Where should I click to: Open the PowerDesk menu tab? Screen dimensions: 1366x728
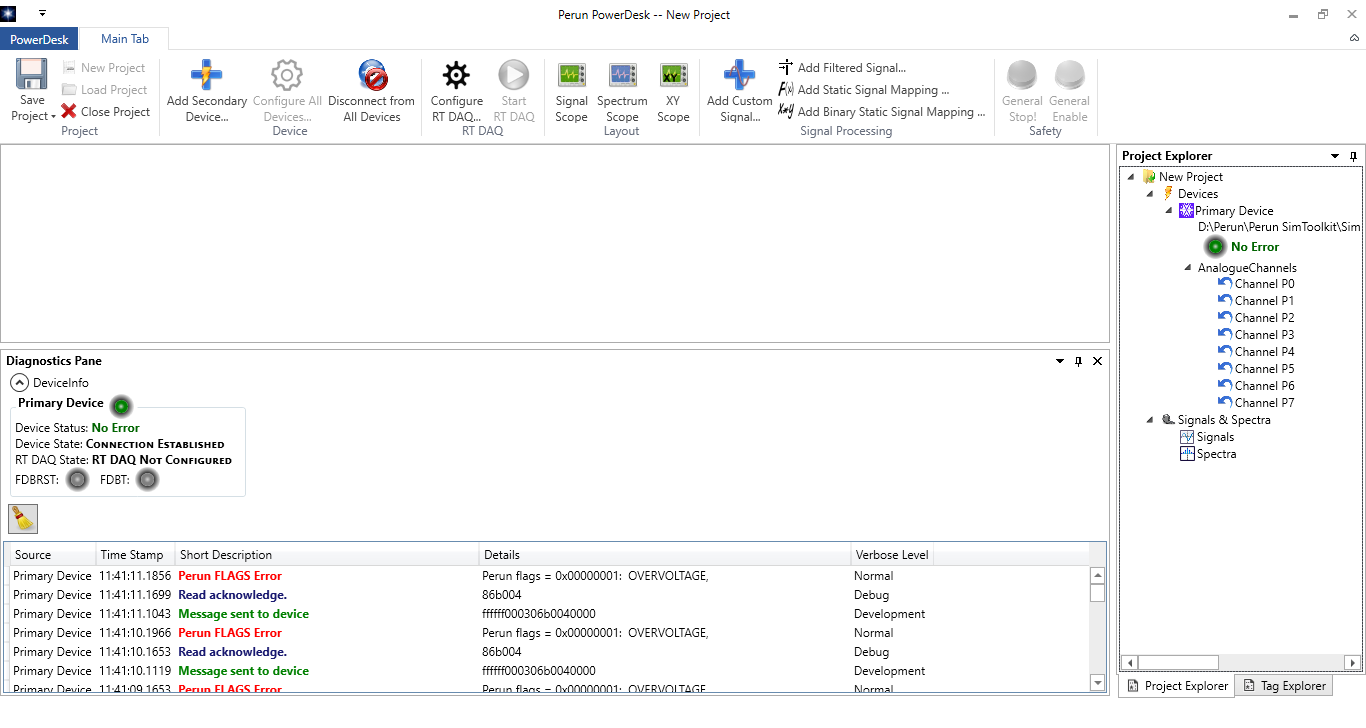pyautogui.click(x=39, y=39)
